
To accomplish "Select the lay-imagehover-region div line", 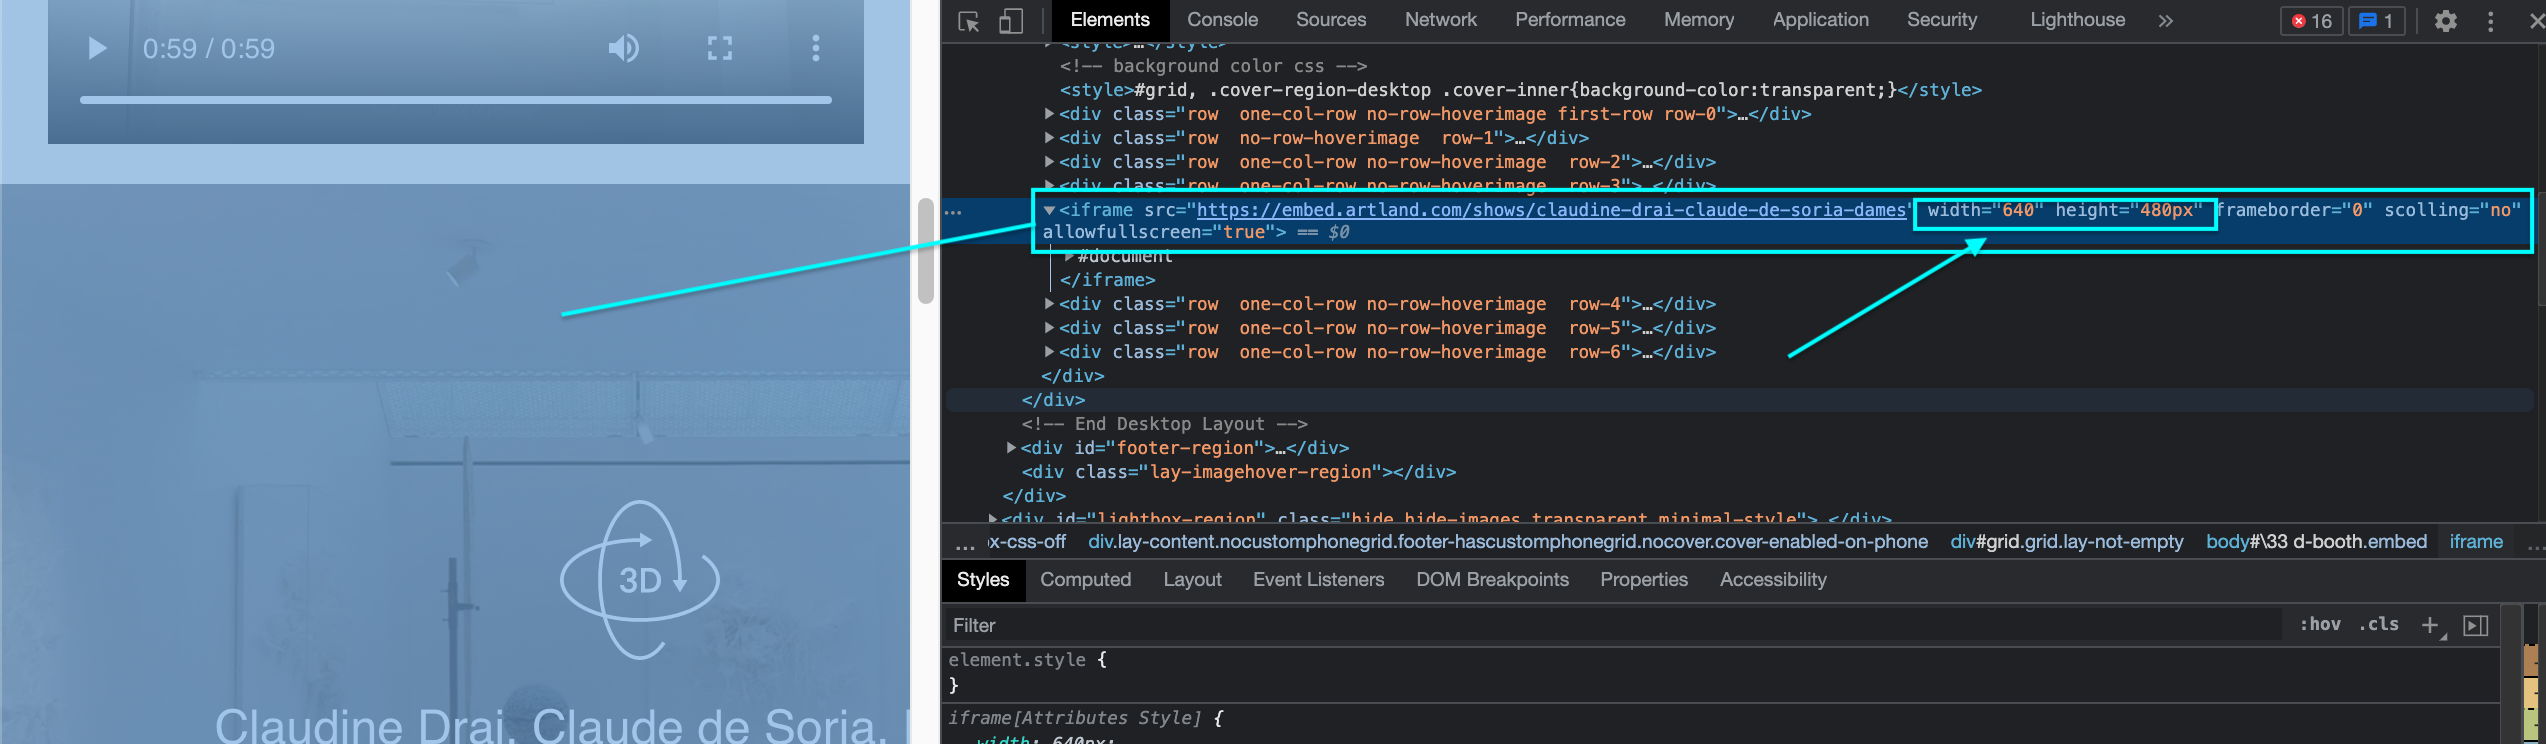I will [1239, 472].
